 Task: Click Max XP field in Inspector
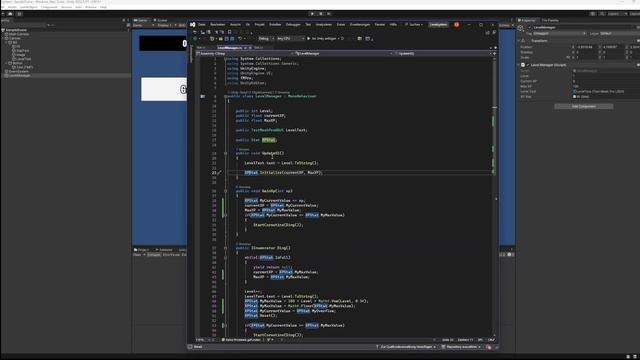(606, 86)
